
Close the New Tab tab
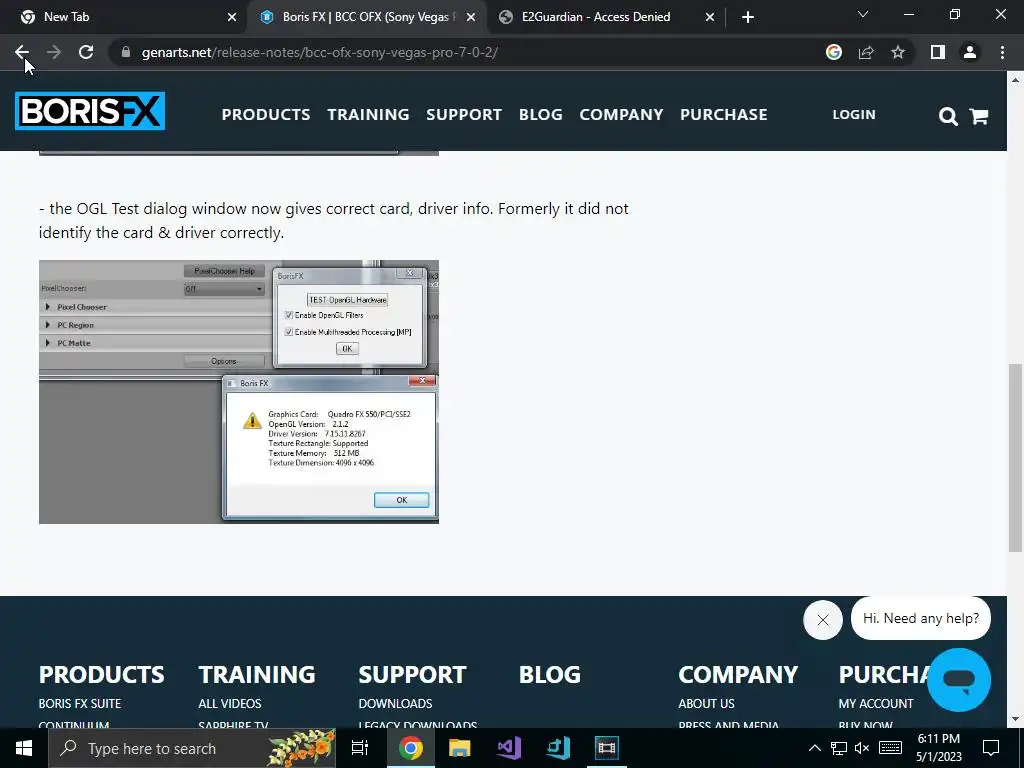(232, 18)
